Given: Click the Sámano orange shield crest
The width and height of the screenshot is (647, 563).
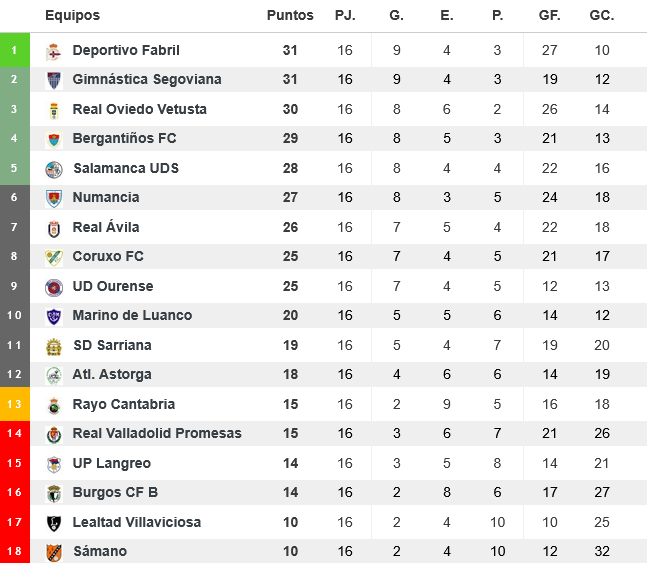Looking at the screenshot, I should coord(54,552).
